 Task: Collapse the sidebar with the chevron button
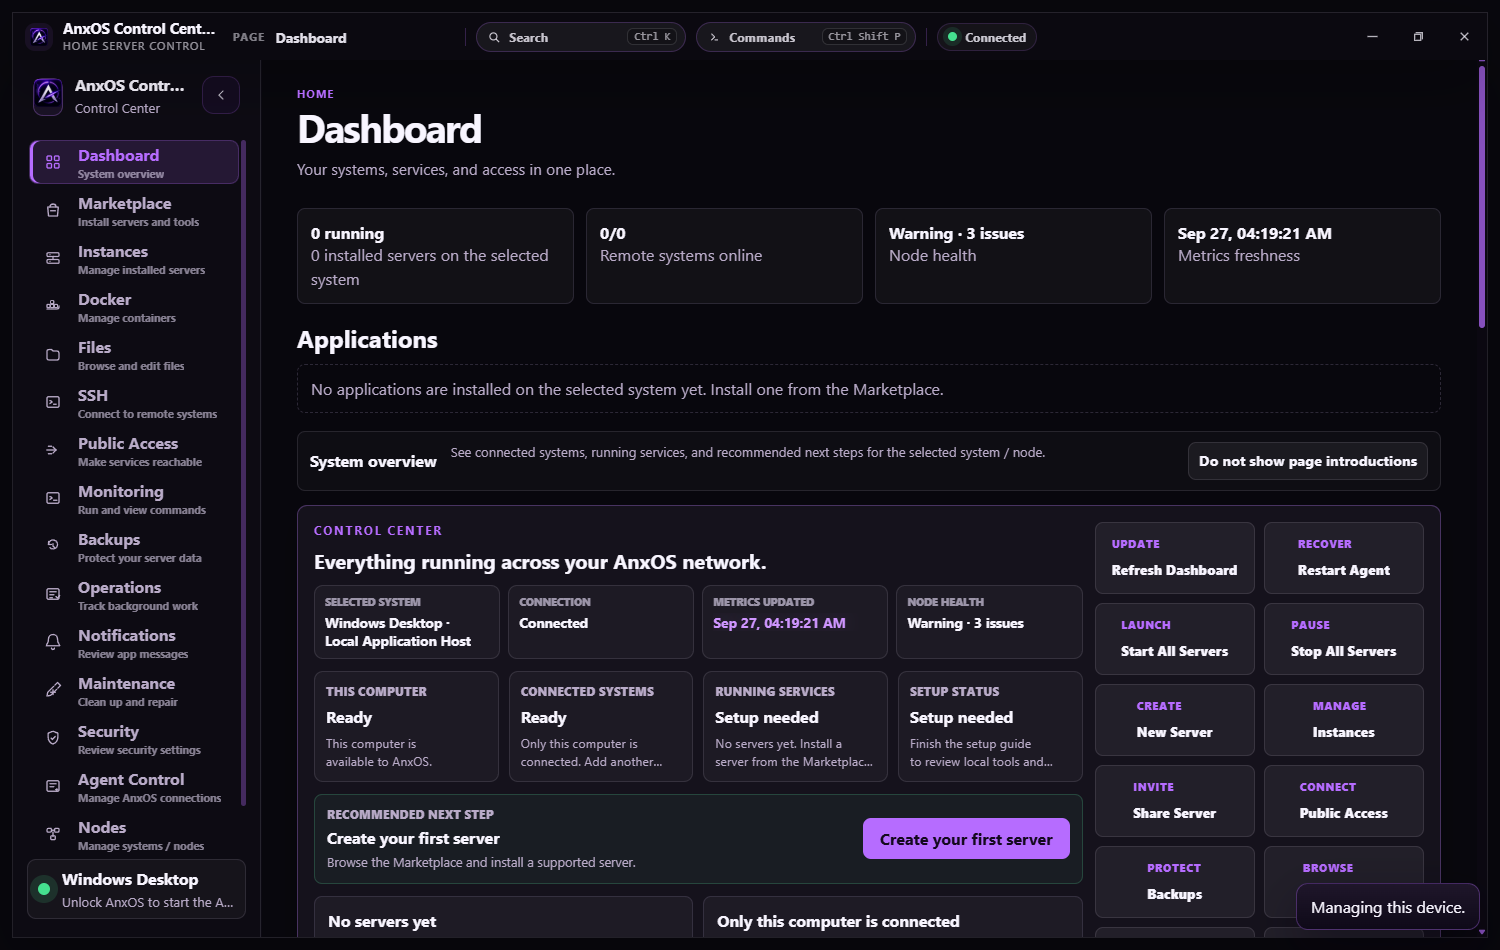coord(221,95)
